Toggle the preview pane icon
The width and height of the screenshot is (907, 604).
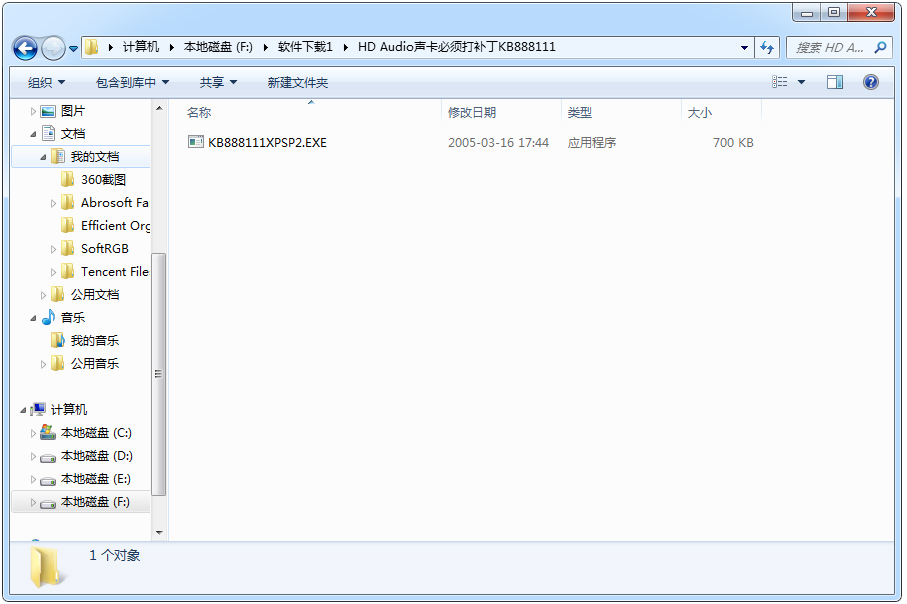(835, 82)
